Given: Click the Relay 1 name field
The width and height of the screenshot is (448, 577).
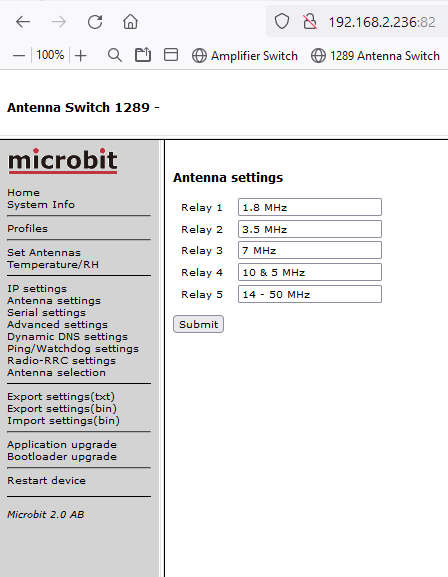Looking at the screenshot, I should (x=310, y=207).
